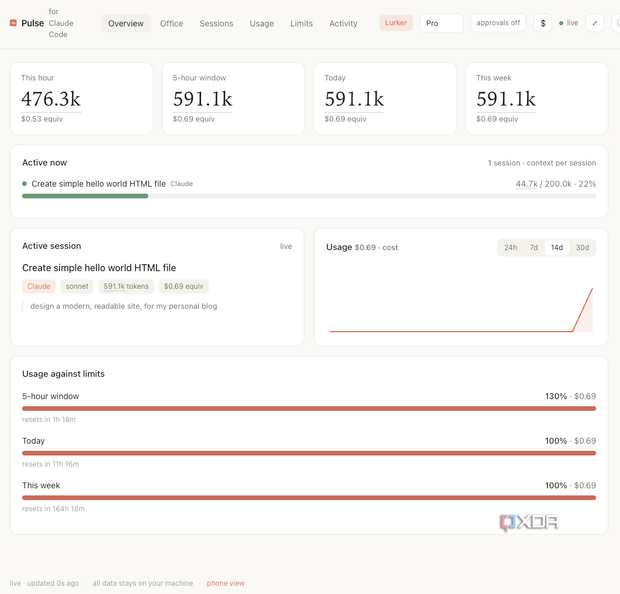Click the This hour token card
Image resolution: width=620 pixels, height=594 pixels.
pos(81,98)
